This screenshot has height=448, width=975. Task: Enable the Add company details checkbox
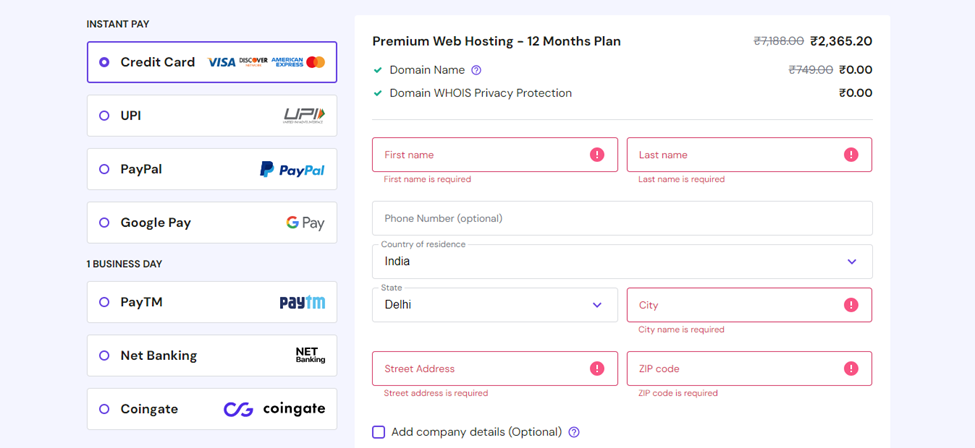coord(379,432)
